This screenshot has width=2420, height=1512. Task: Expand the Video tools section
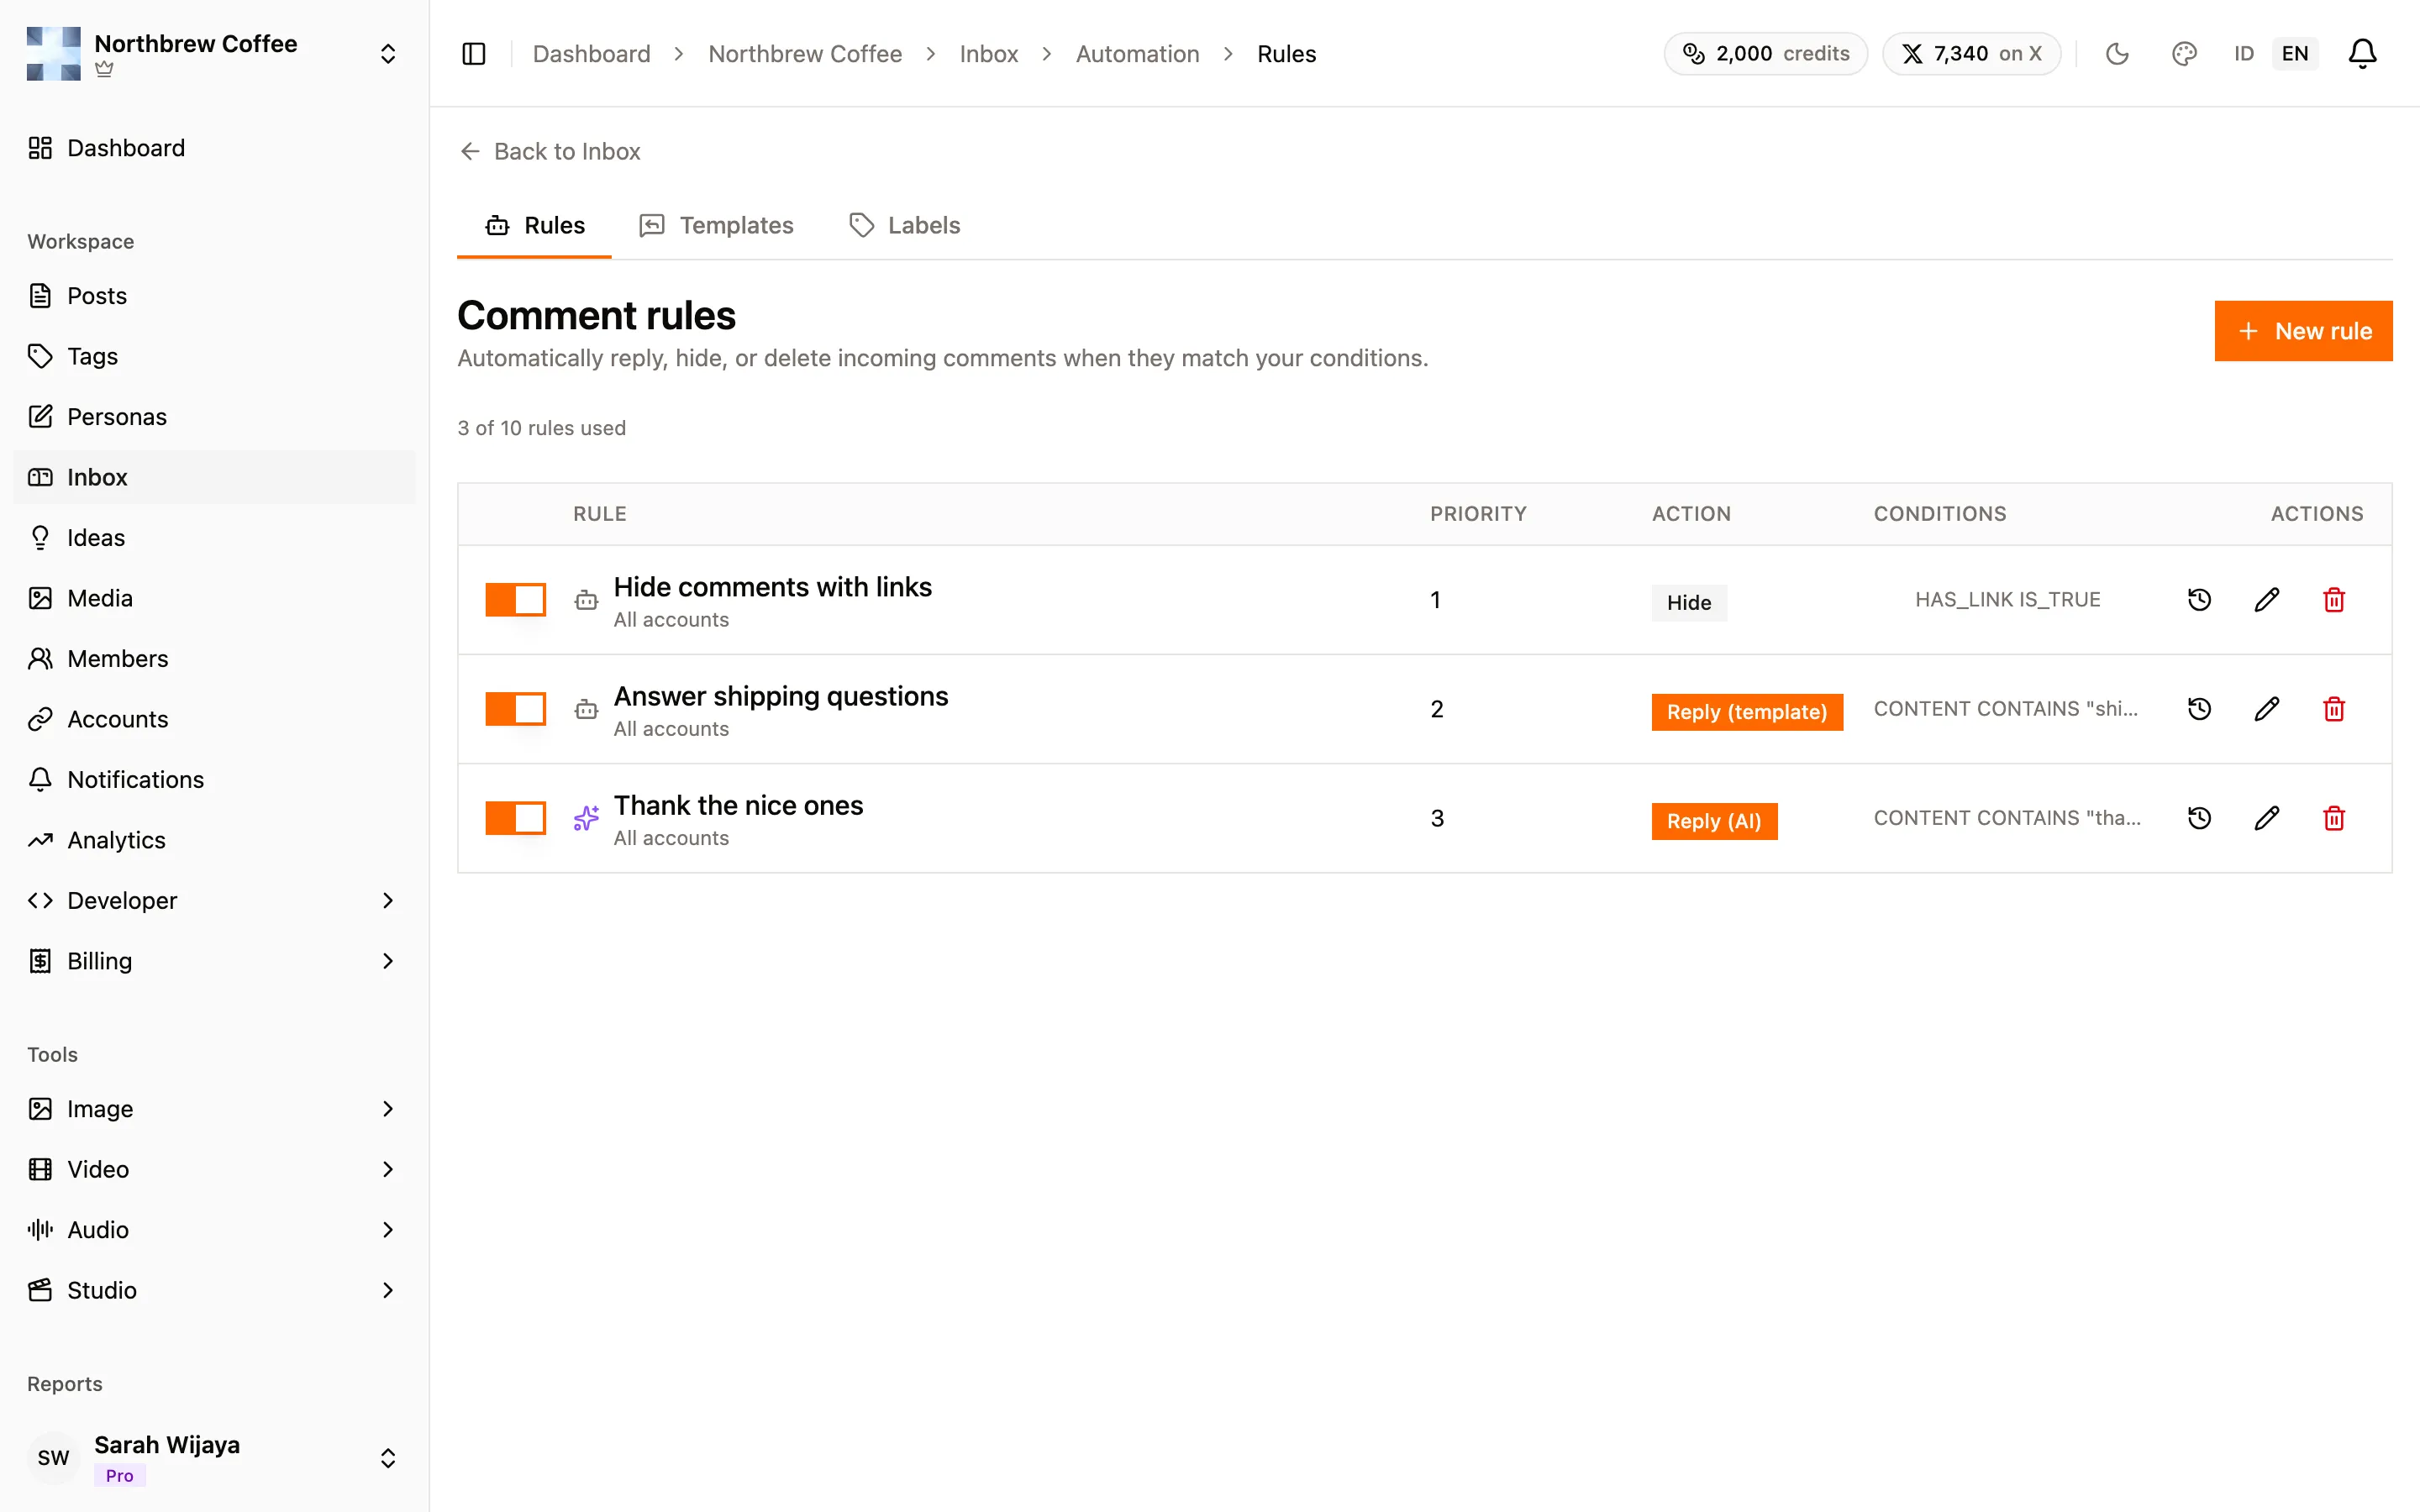tap(214, 1169)
